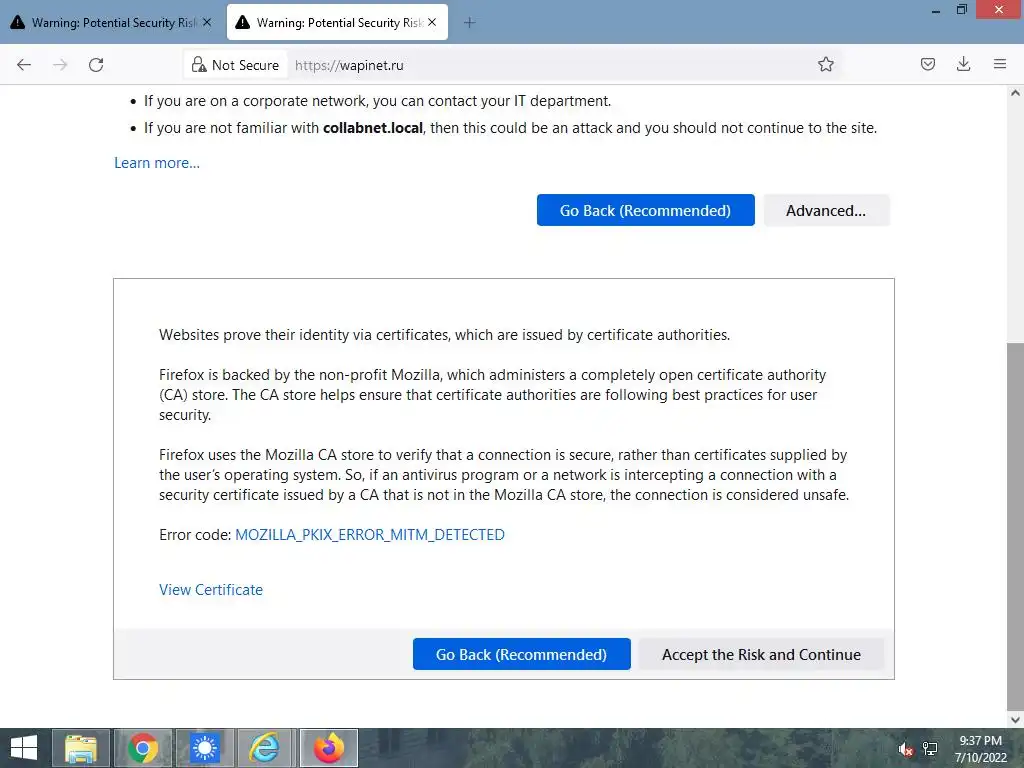This screenshot has width=1024, height=768.
Task: Toggle the Advanced... button
Action: (x=825, y=210)
